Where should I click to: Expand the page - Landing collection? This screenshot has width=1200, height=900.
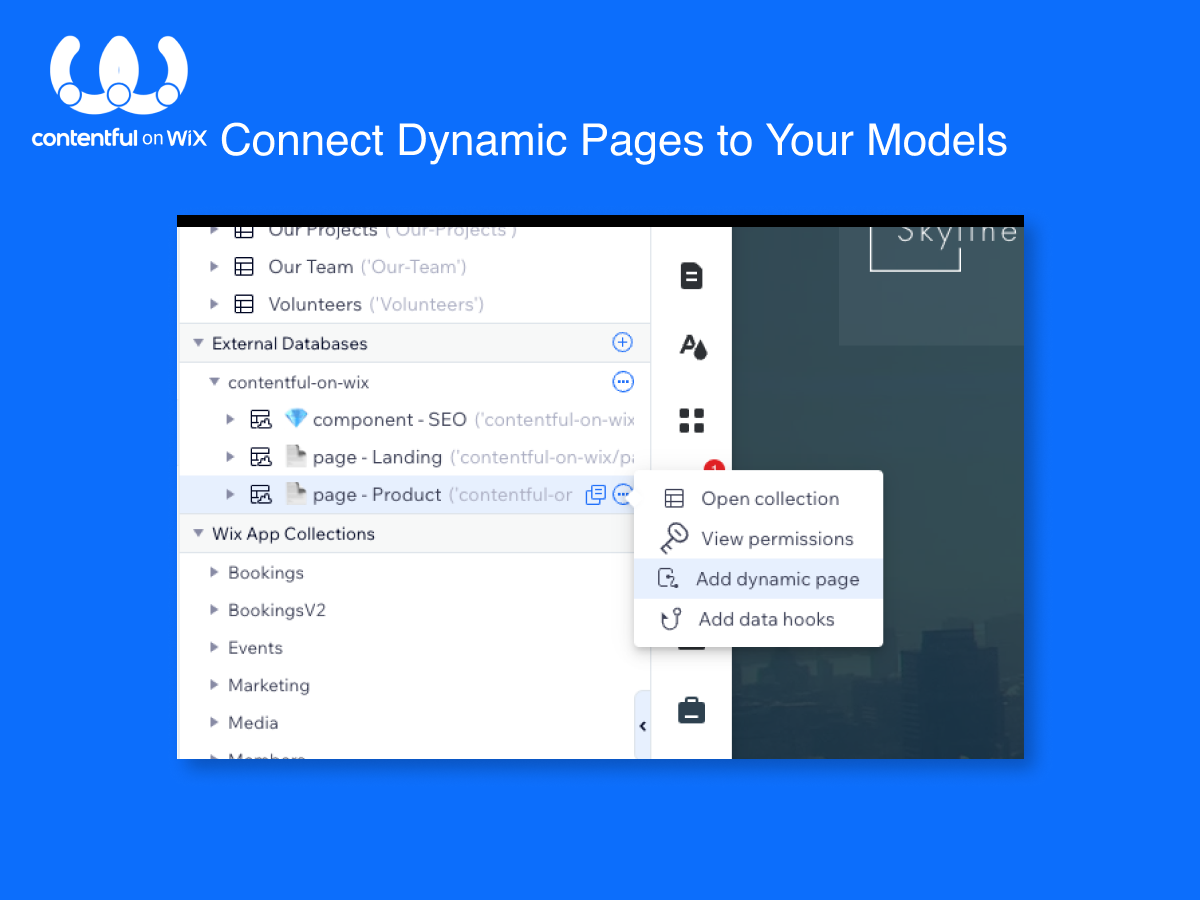tap(230, 457)
